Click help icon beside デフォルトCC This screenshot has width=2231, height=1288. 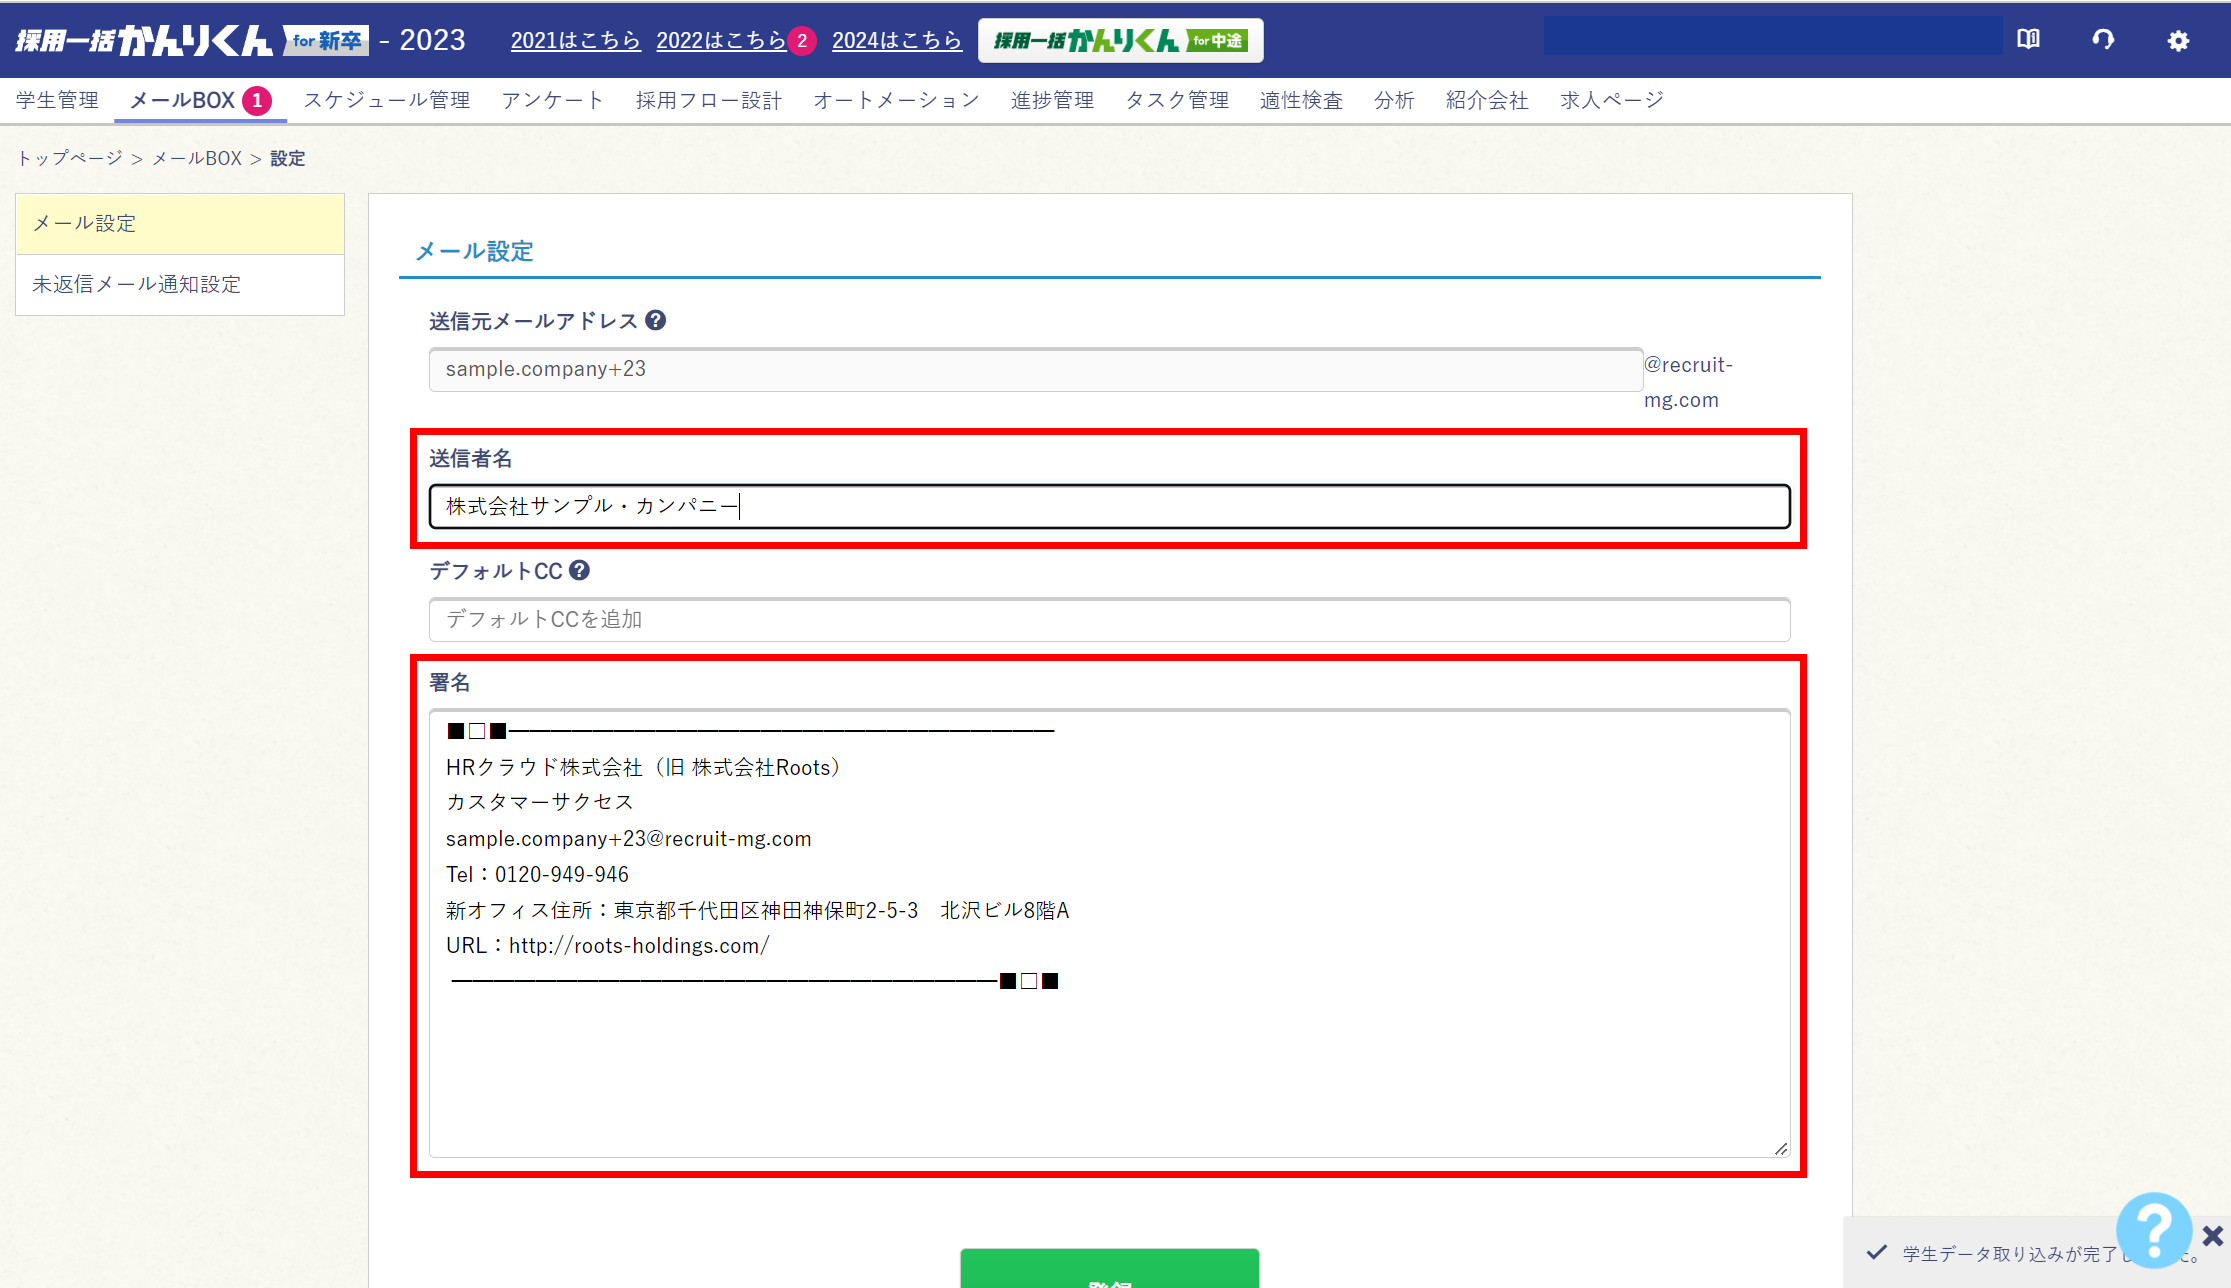click(x=579, y=570)
